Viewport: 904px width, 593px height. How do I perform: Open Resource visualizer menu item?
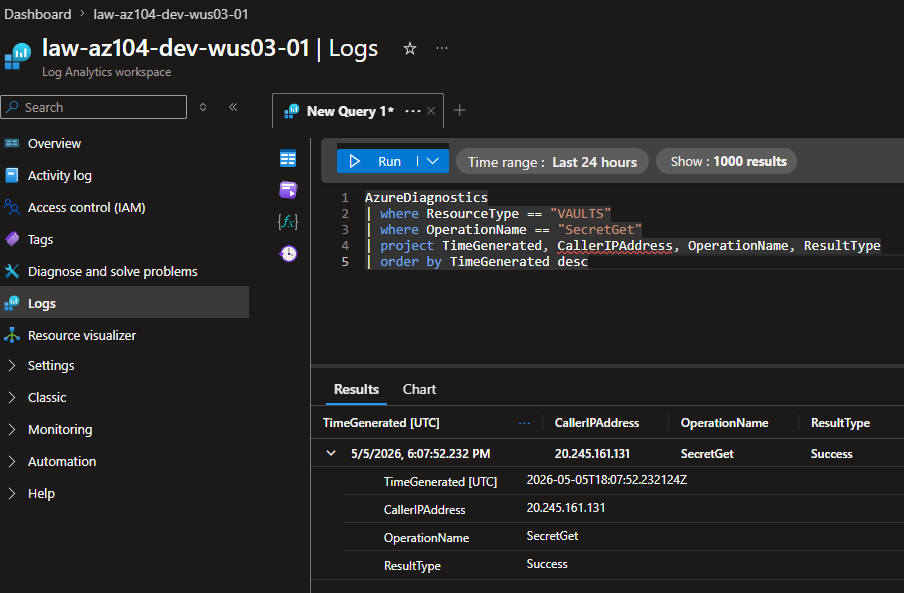click(x=82, y=335)
